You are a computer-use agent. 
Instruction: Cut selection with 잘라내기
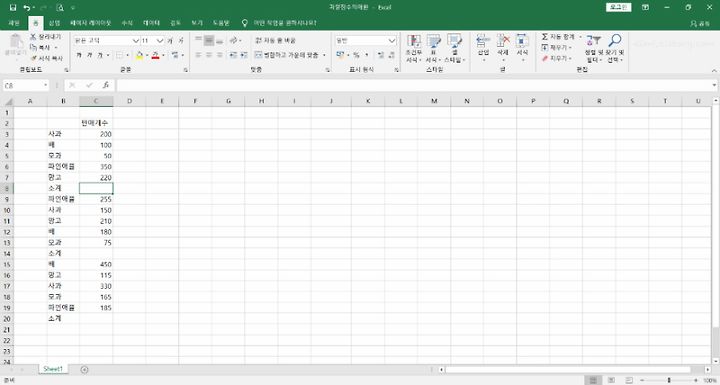tap(45, 36)
